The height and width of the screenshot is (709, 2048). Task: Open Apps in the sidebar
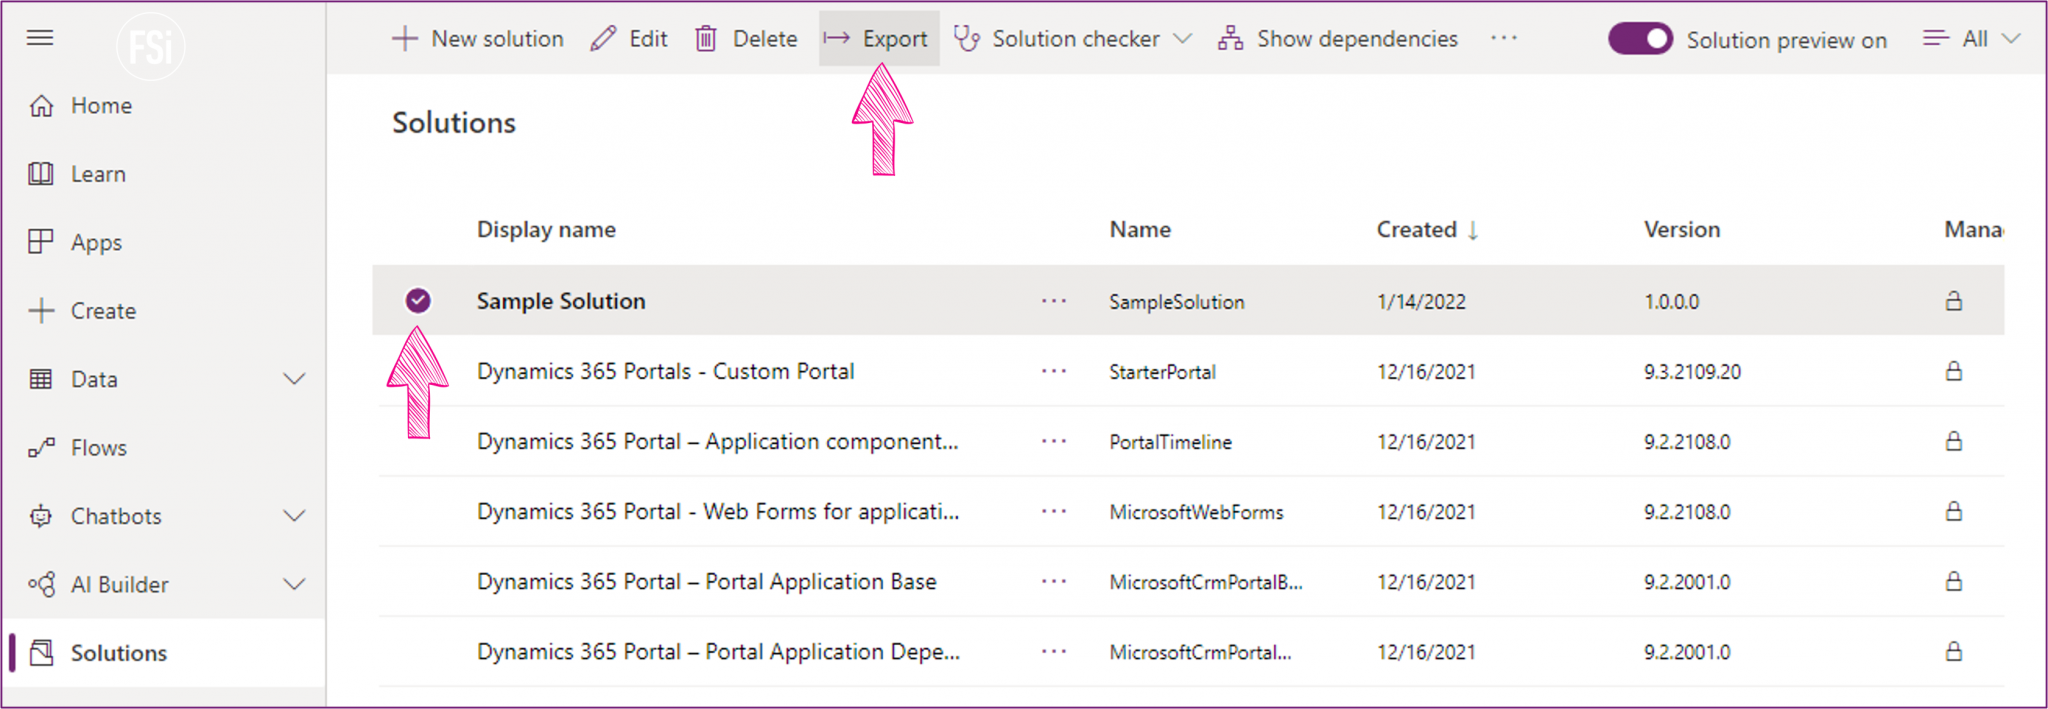click(x=96, y=243)
